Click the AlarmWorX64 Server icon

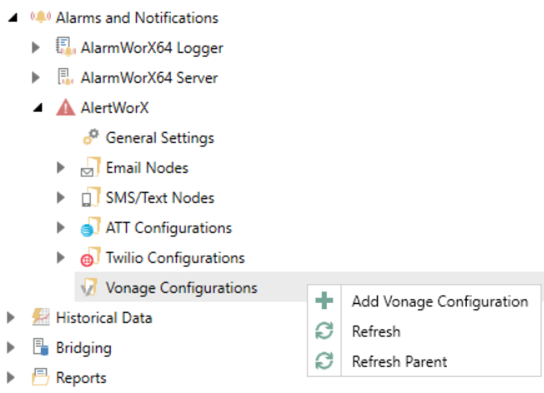tap(66, 77)
